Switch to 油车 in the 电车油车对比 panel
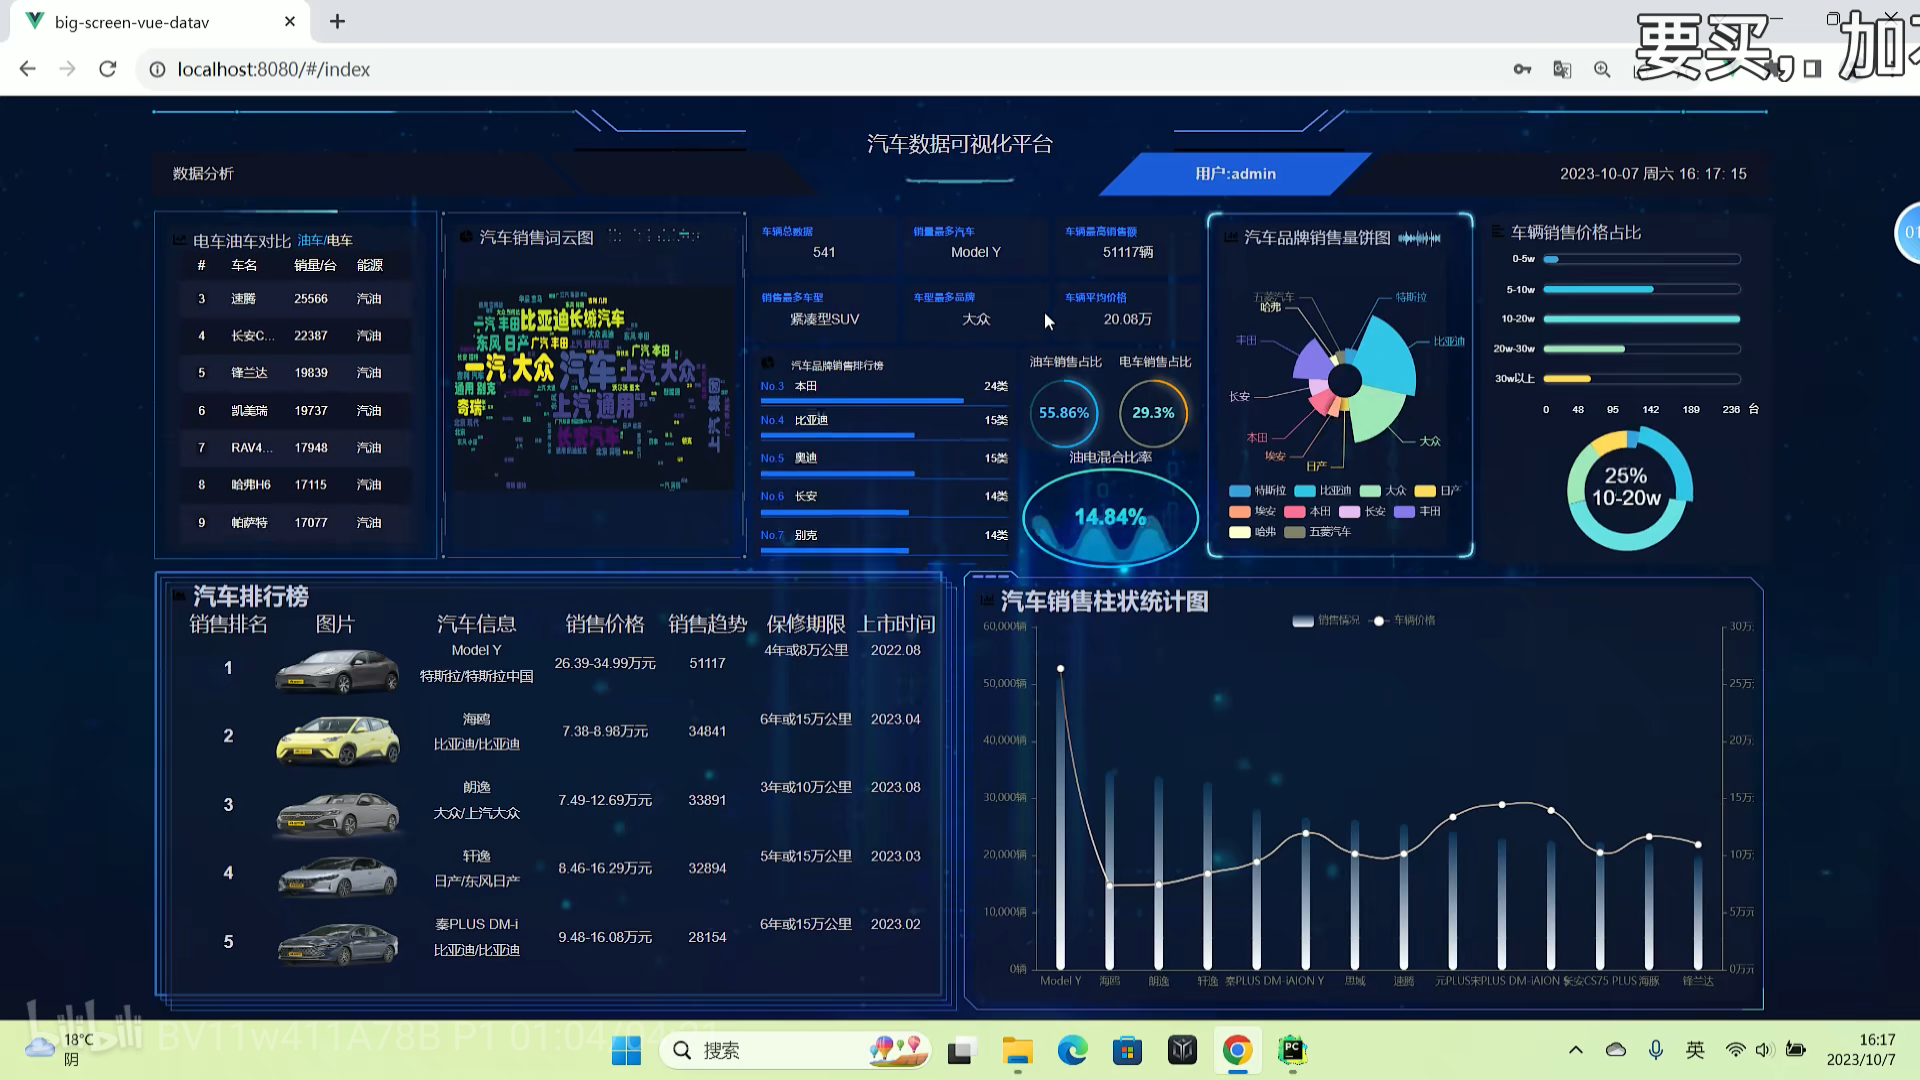1920x1080 pixels. click(x=309, y=241)
